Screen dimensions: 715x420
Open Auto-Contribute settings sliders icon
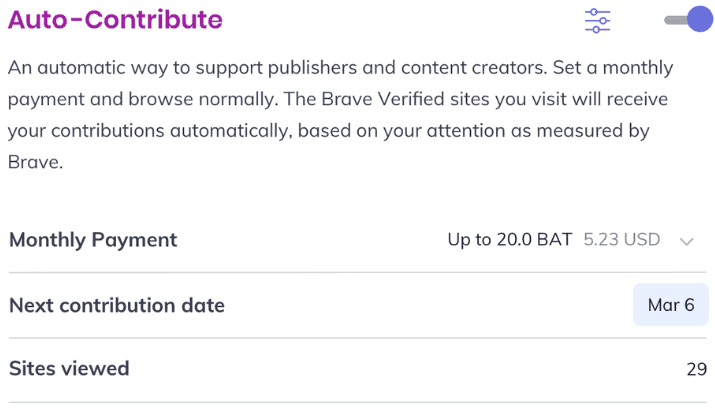pyautogui.click(x=597, y=21)
